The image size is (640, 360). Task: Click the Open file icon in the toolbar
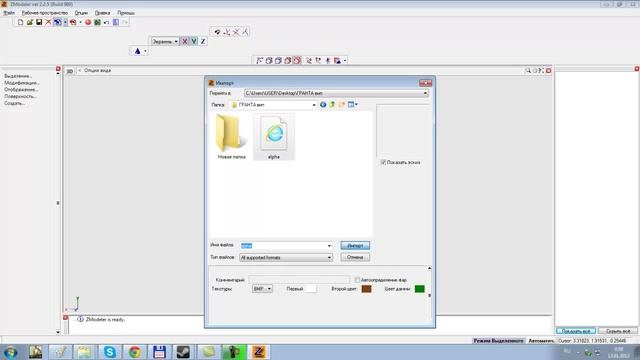[x=30, y=22]
